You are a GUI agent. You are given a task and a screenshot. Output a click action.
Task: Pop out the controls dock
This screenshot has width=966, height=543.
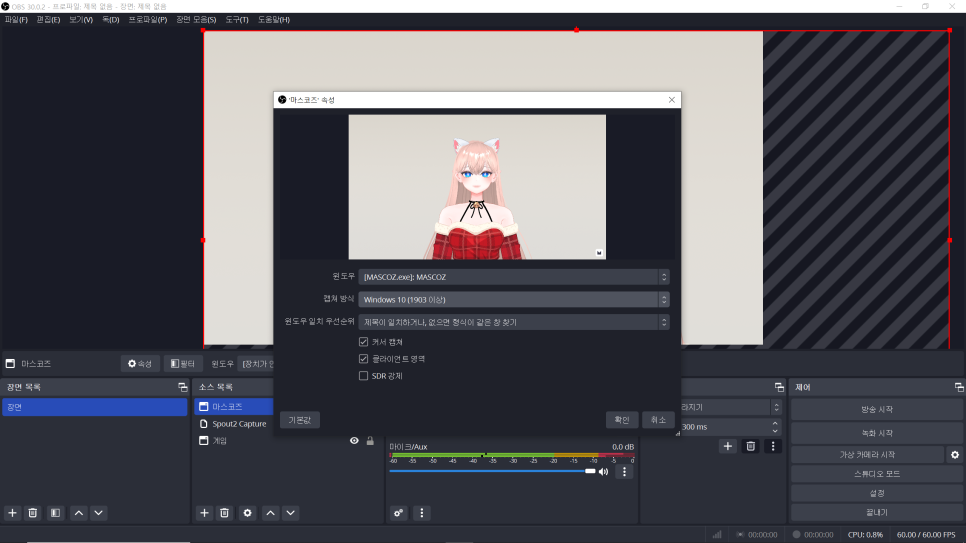[959, 387]
